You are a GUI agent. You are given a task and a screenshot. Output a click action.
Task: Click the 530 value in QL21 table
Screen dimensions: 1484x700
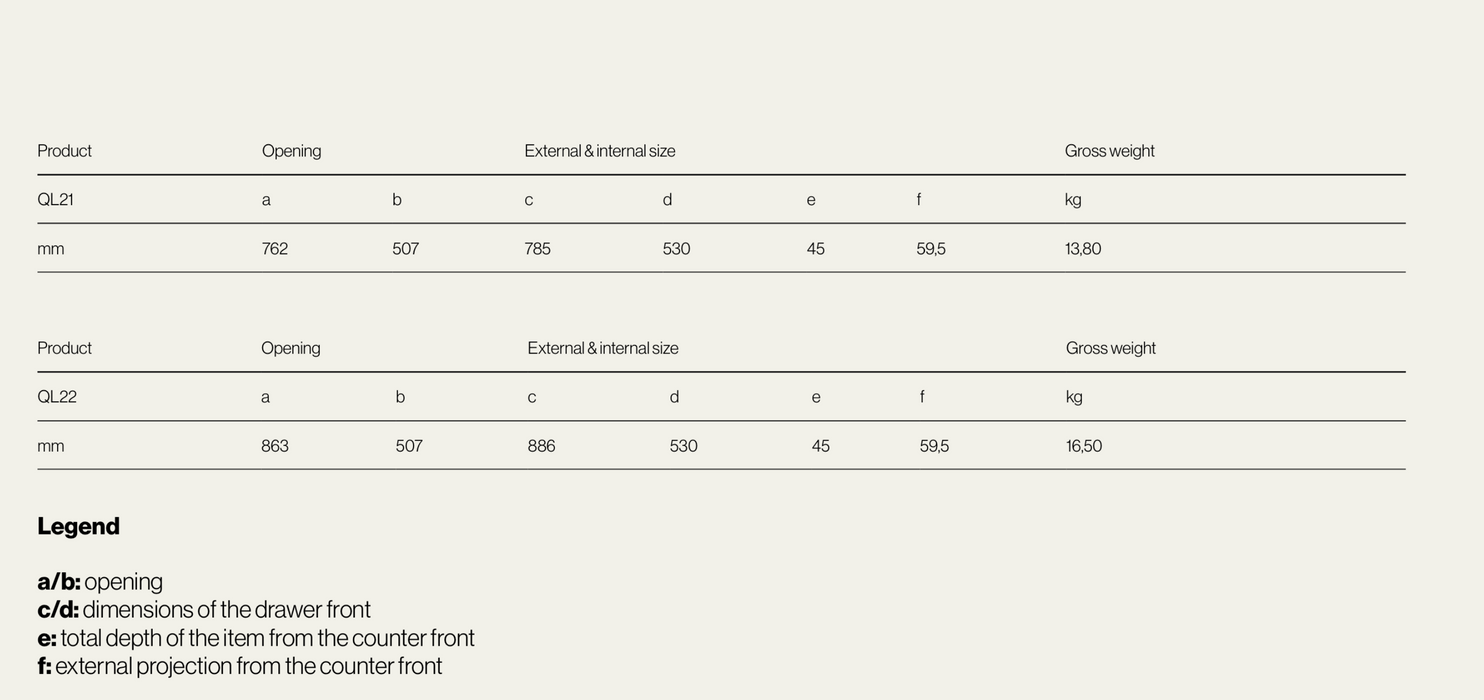pos(676,249)
